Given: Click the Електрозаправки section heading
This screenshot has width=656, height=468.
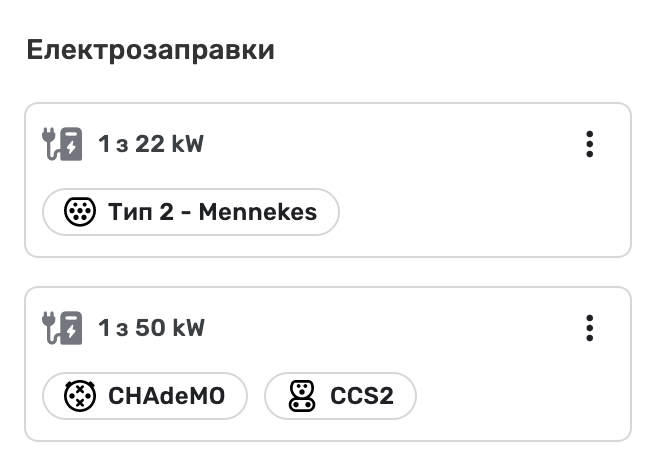Looking at the screenshot, I should click(x=151, y=50).
